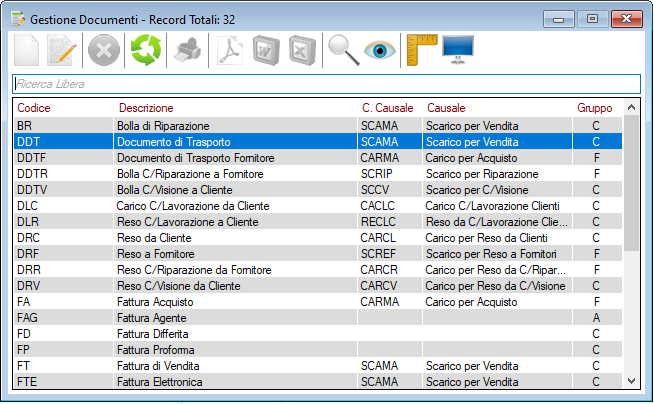Viewport: 654px width, 404px height.
Task: Select the Bolla di Riparazione row
Action: coord(162,126)
